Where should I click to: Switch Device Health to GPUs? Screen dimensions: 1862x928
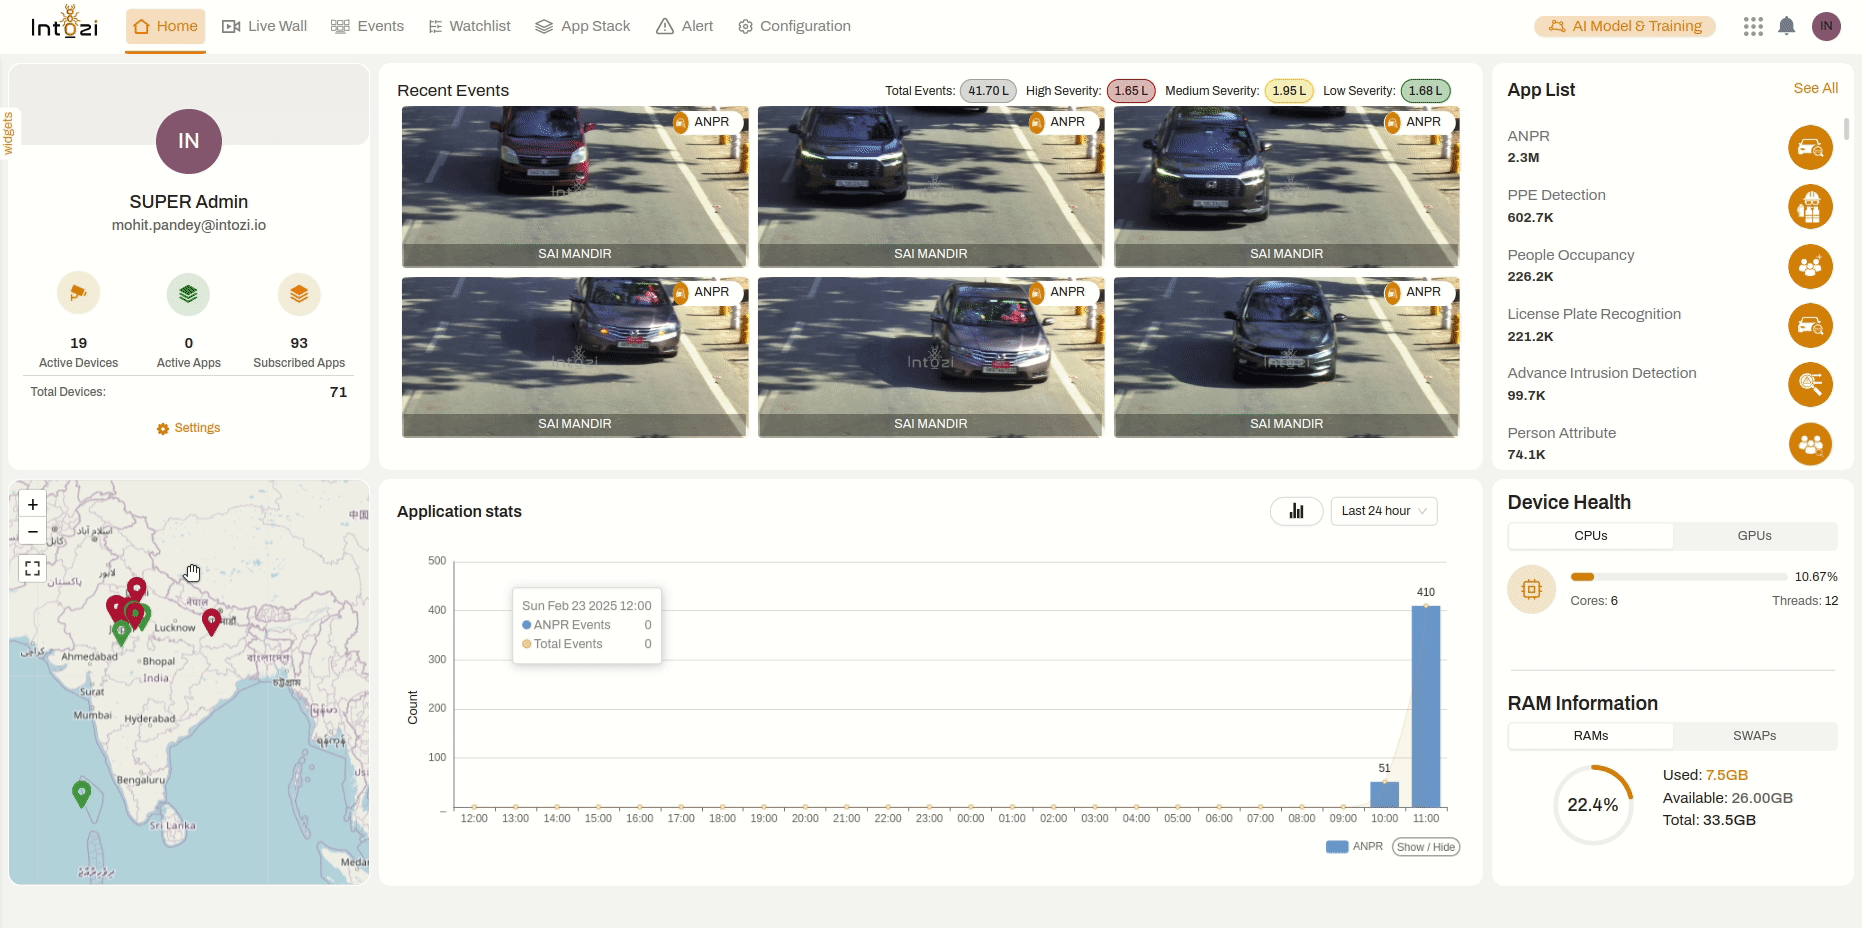[1754, 536]
